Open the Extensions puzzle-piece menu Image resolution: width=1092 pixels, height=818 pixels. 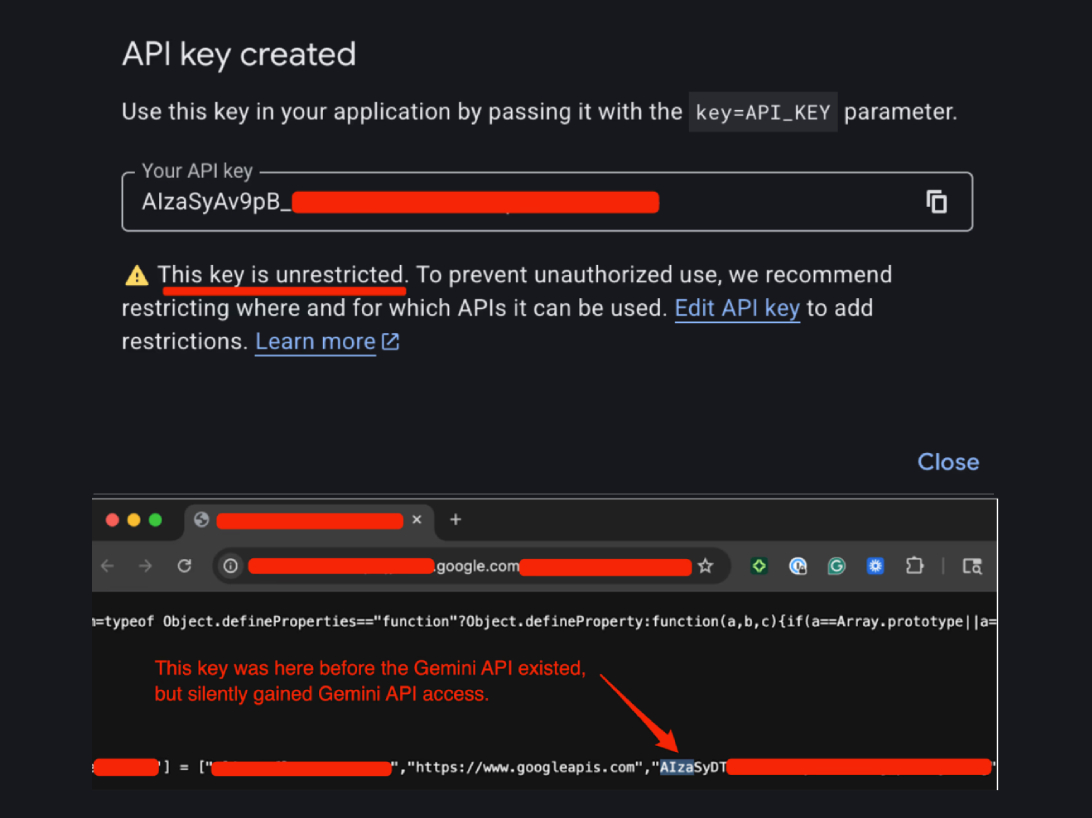(x=914, y=566)
